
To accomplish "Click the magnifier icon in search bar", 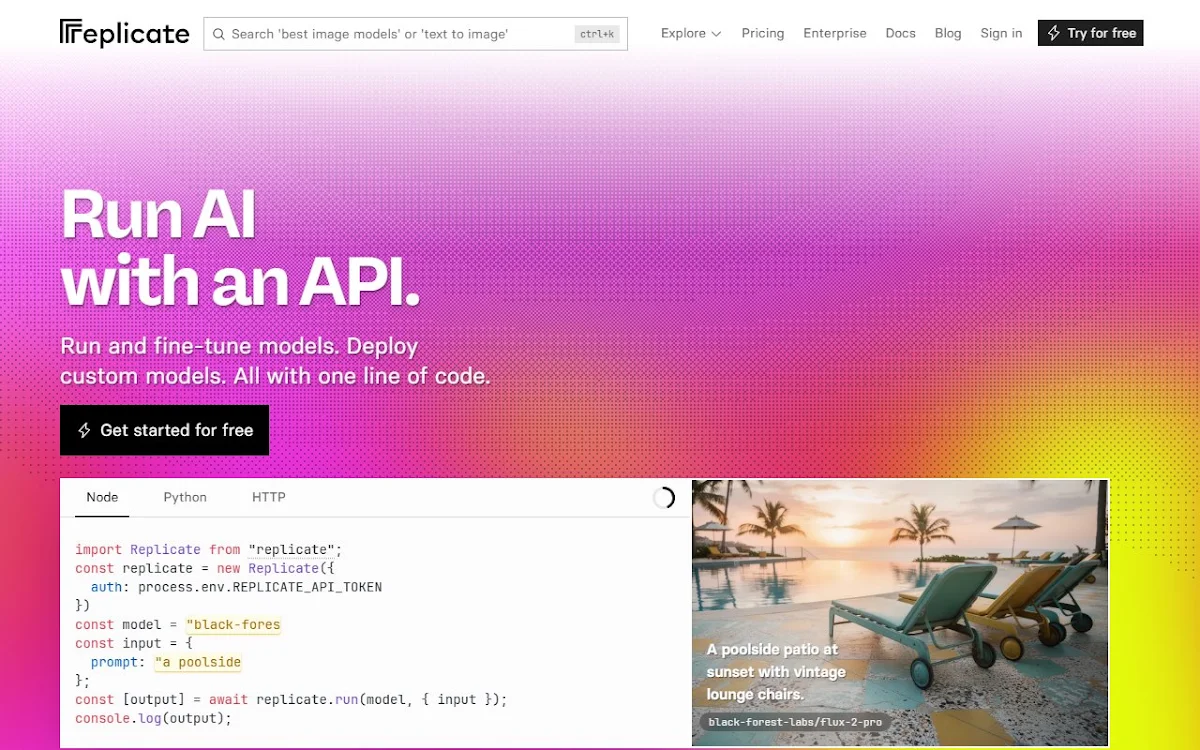I will tap(219, 34).
